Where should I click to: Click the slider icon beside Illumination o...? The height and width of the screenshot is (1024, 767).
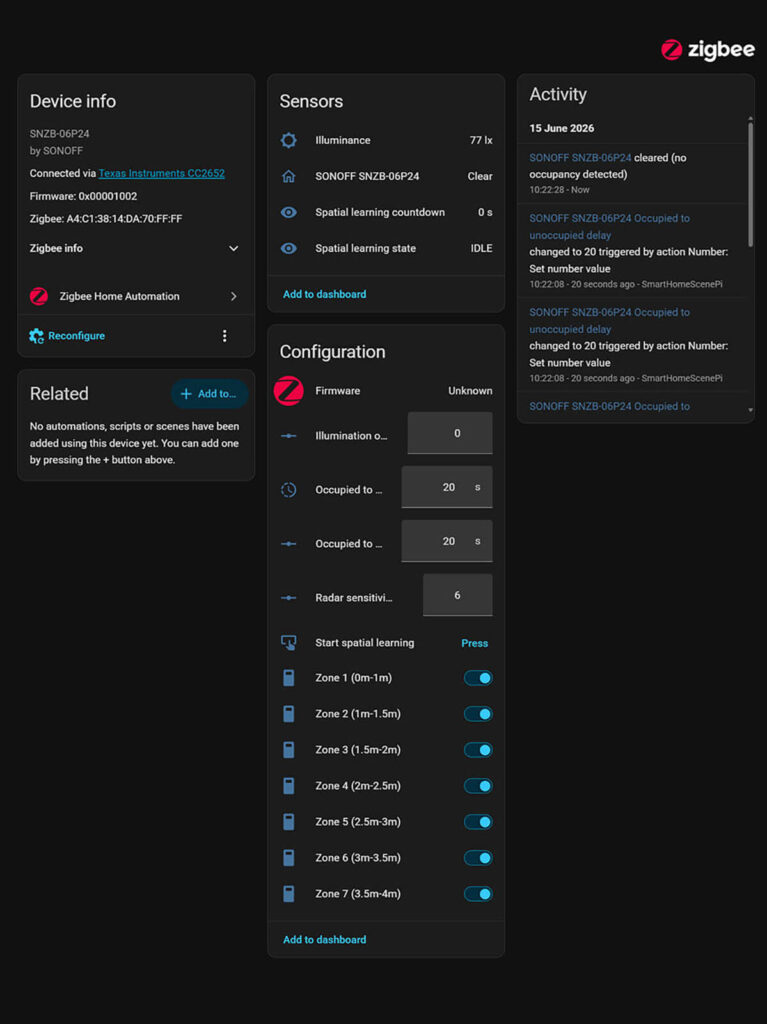click(288, 436)
